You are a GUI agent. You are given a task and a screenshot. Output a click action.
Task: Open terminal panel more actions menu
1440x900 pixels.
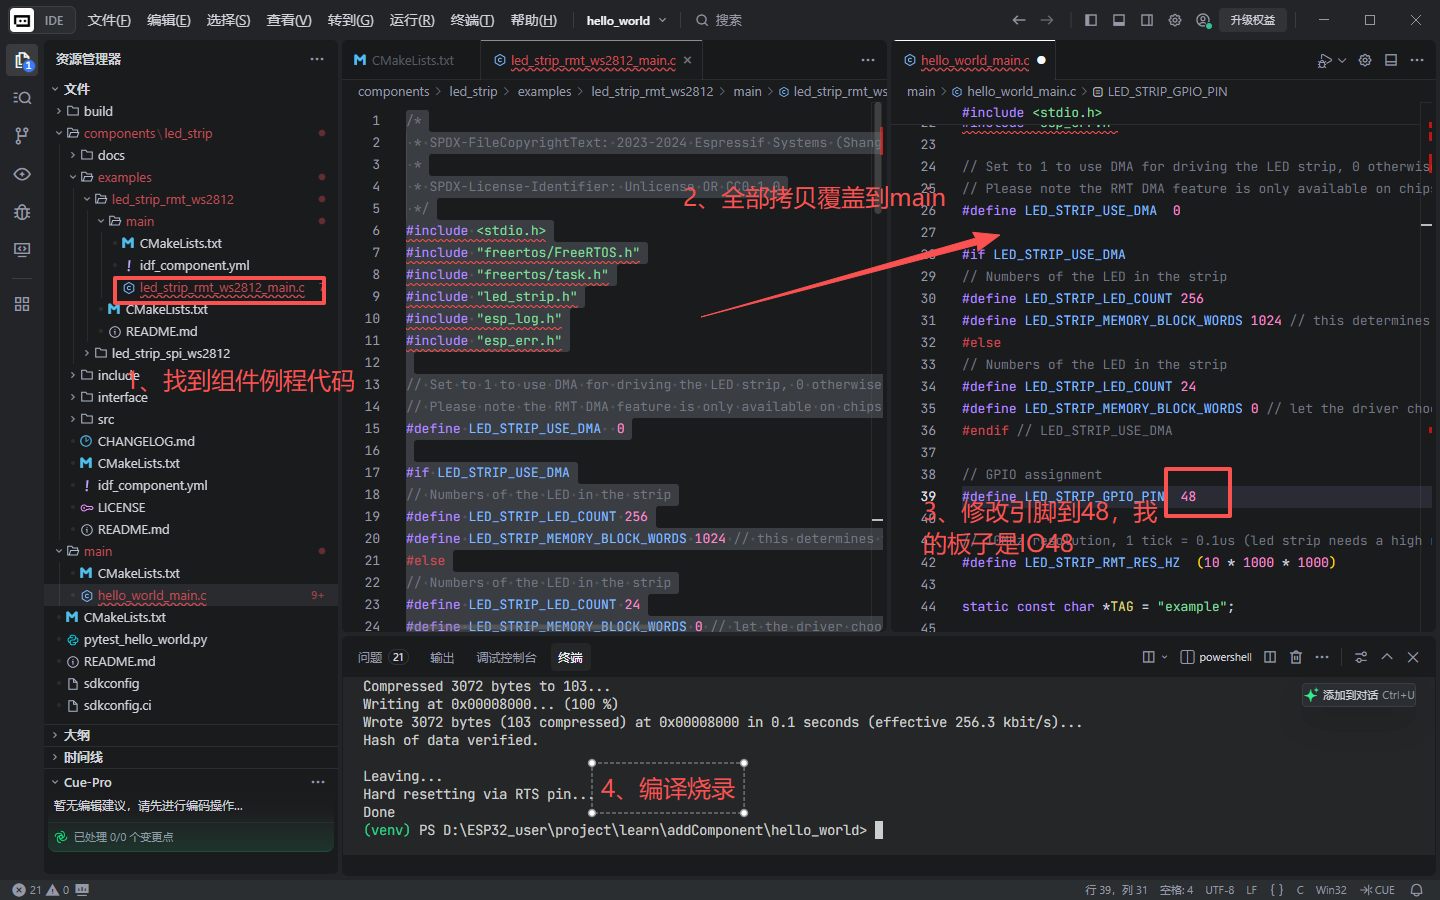pos(1322,657)
